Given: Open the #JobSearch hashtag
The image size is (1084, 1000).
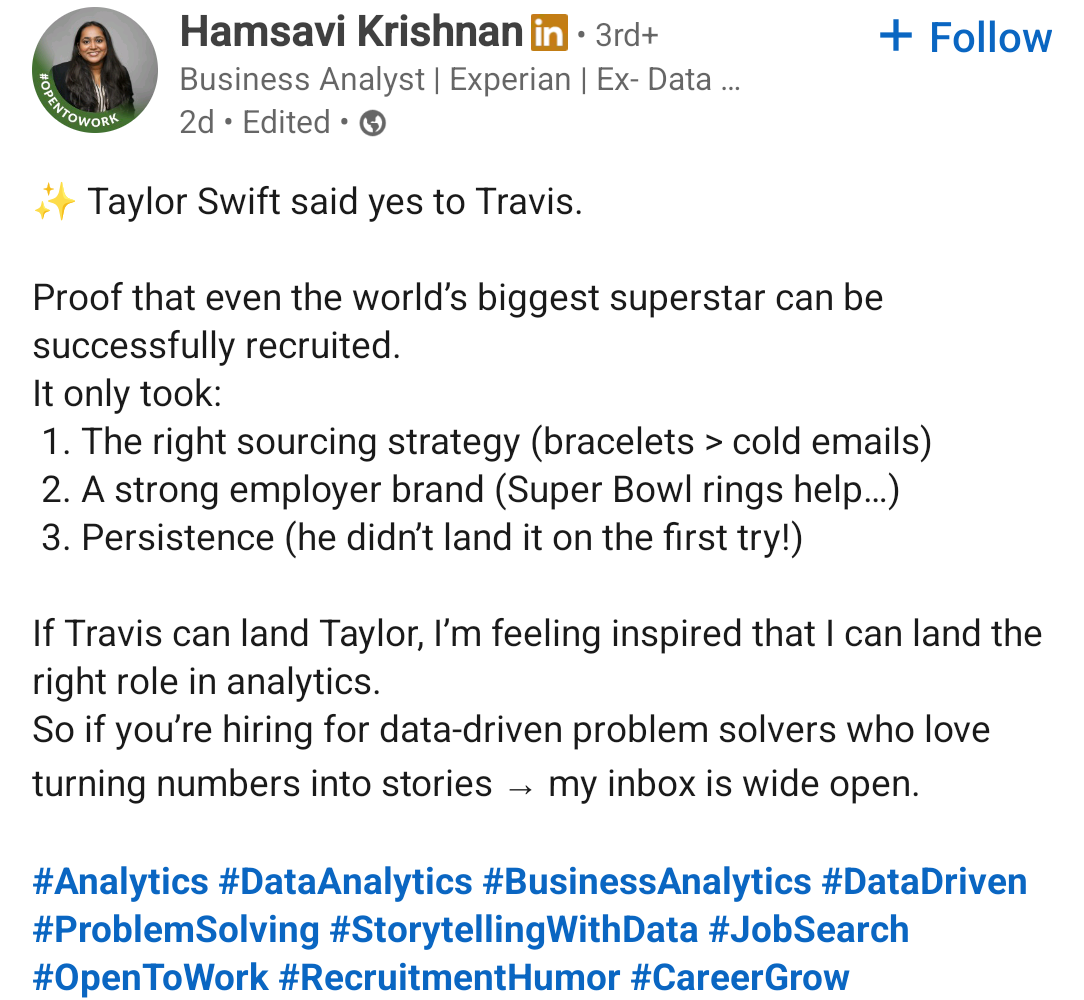Looking at the screenshot, I should coord(809,929).
